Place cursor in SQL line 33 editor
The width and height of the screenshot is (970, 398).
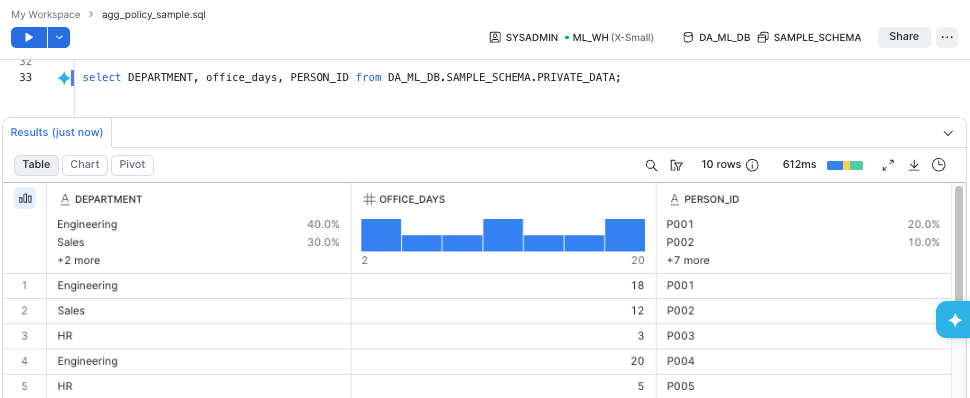click(351, 78)
